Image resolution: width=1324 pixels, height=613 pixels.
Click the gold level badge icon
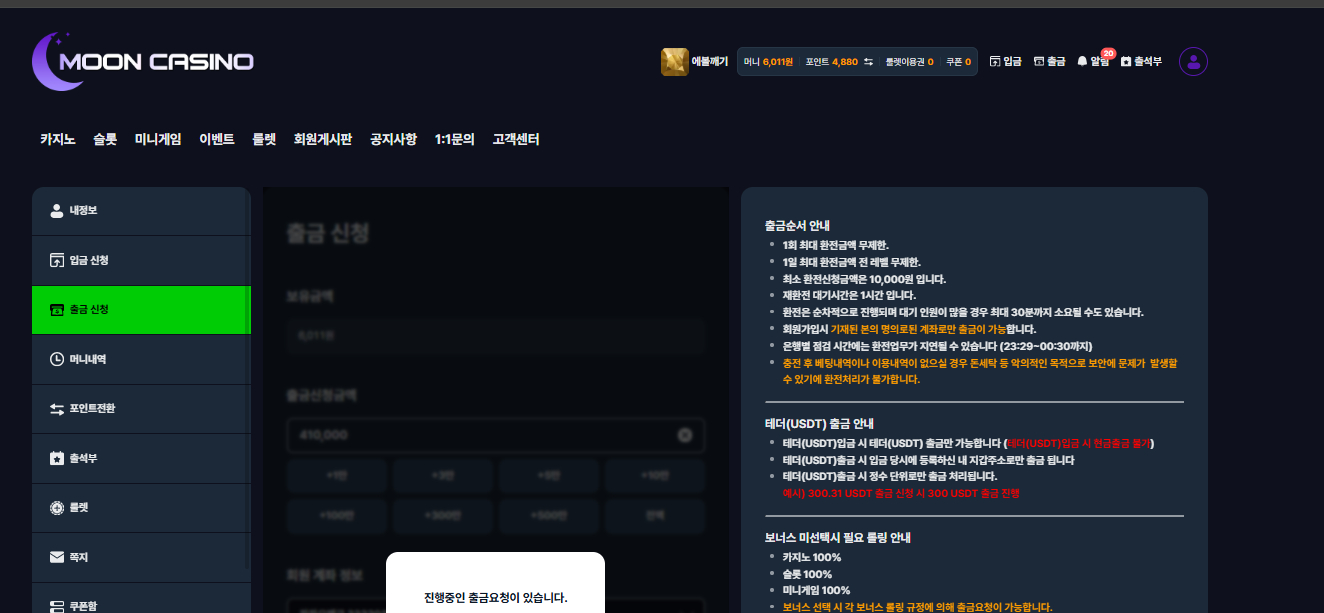[x=674, y=62]
